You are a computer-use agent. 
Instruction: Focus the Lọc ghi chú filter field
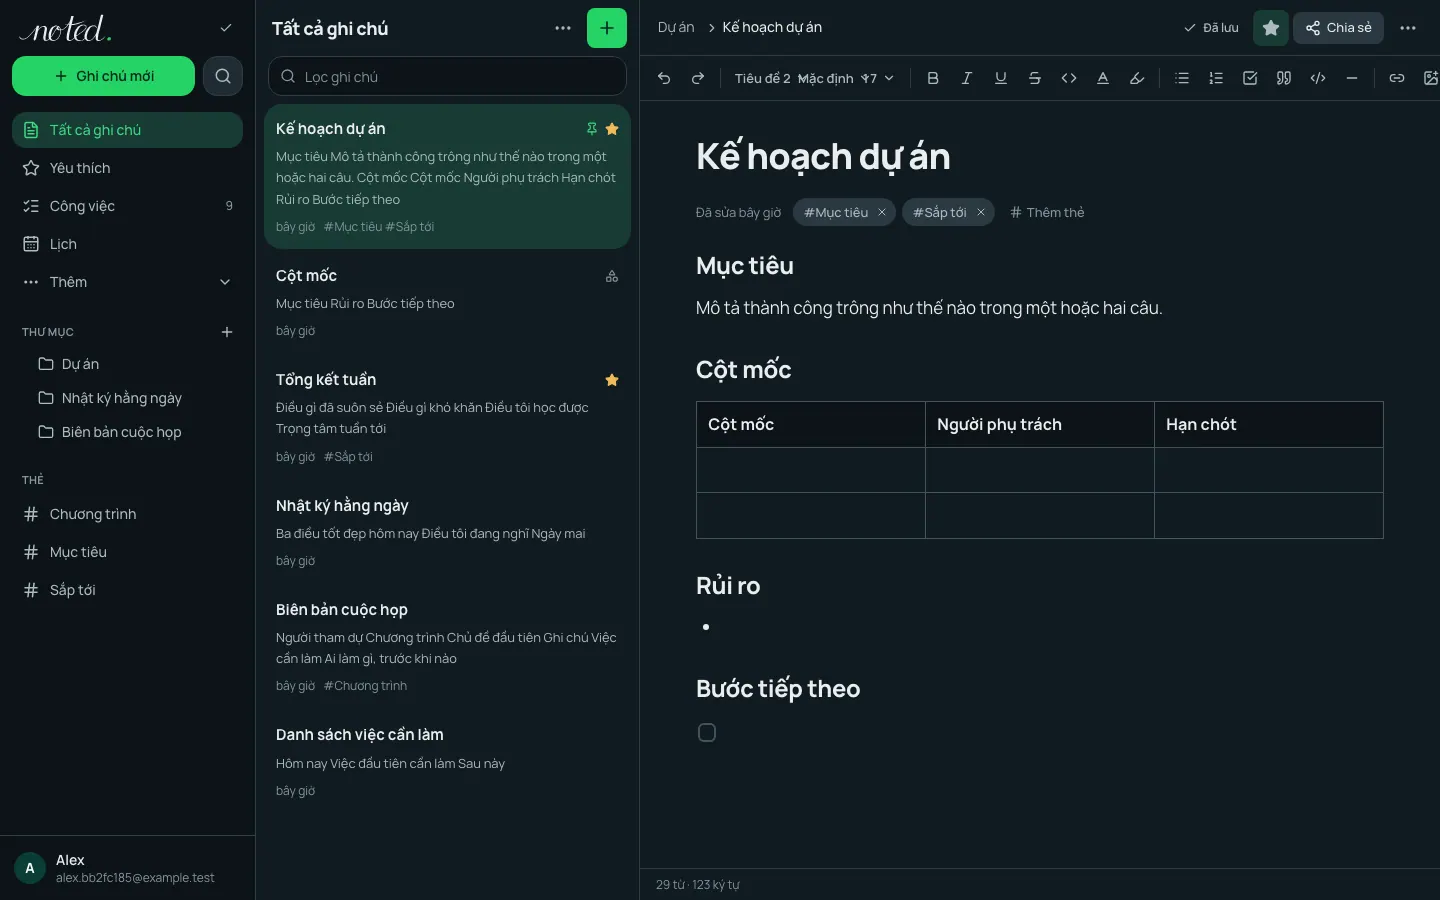[x=447, y=76]
